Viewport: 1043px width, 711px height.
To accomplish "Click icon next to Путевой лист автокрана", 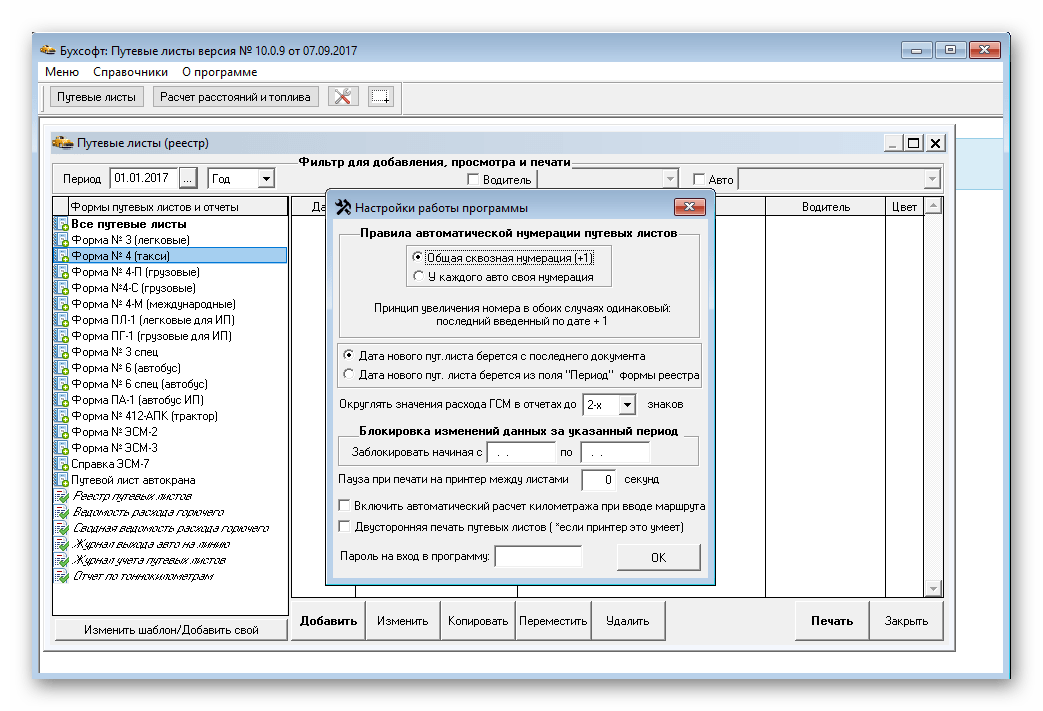I will [61, 480].
